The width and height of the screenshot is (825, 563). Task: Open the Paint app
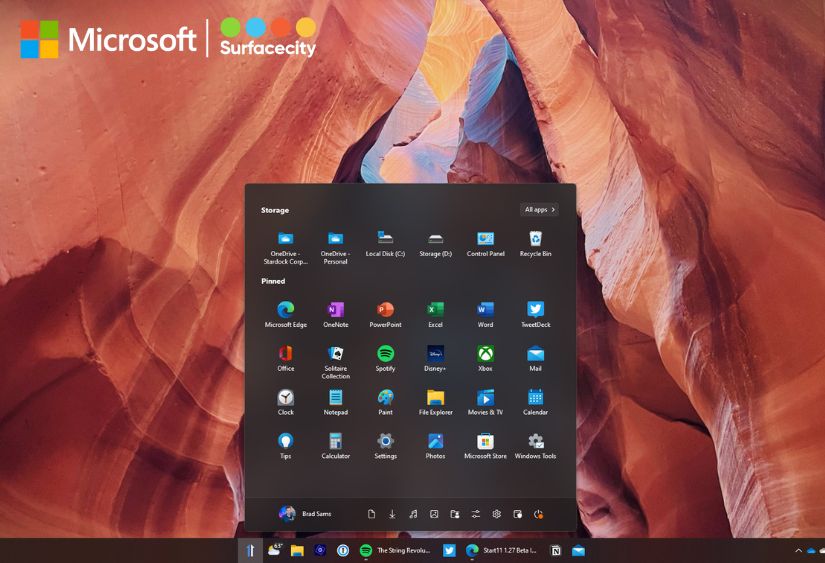pyautogui.click(x=385, y=398)
